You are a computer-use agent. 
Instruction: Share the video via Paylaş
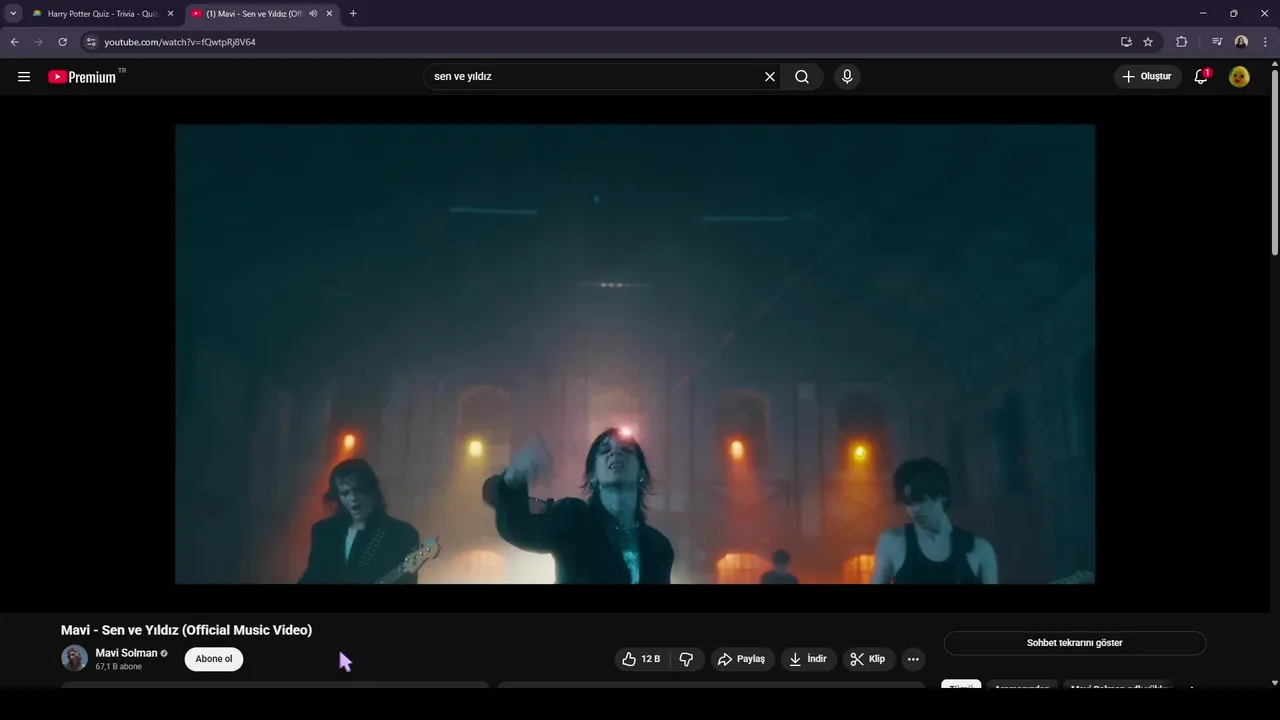pos(742,659)
